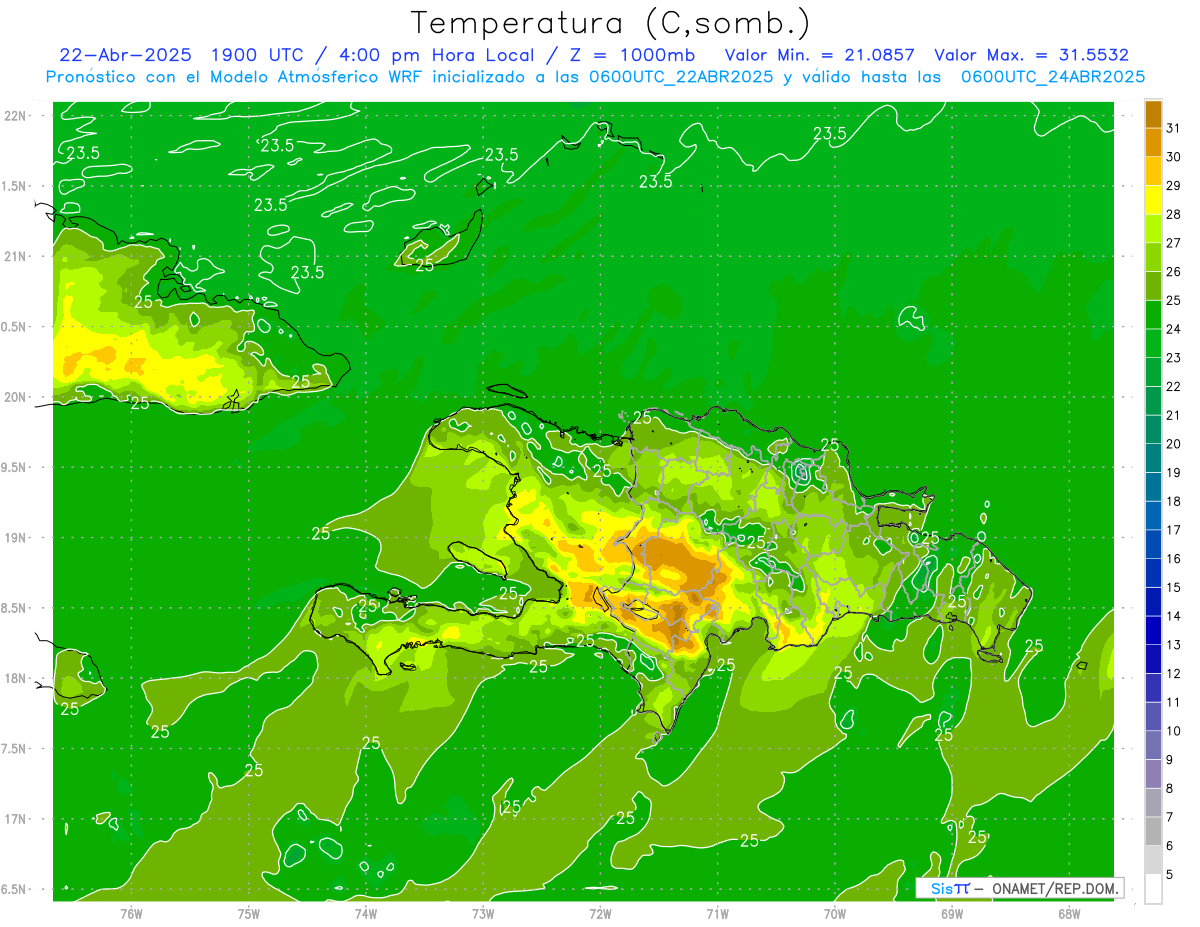Click the '0600UTC_22ABR2025' initialization time
1200x927 pixels.
681,77
